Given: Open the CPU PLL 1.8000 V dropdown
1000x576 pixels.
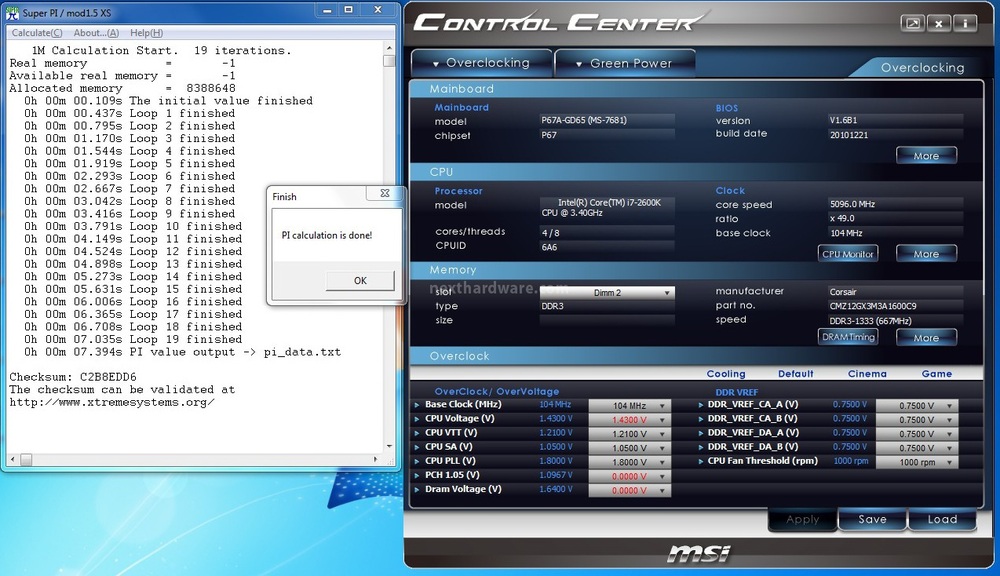Looking at the screenshot, I should (629, 462).
